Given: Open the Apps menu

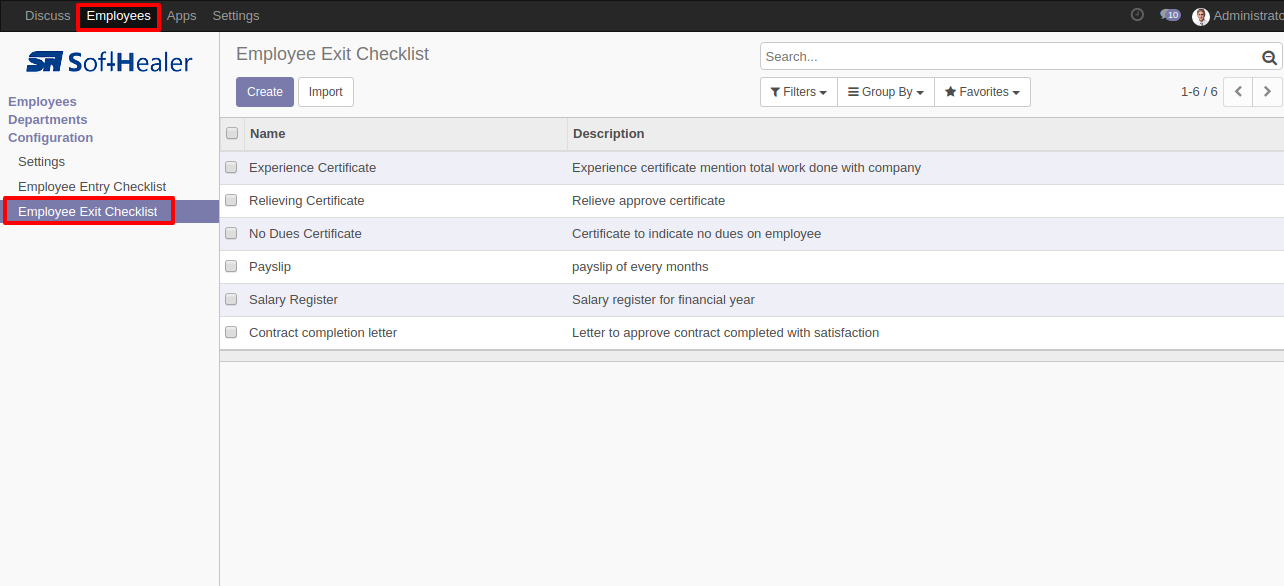Looking at the screenshot, I should (181, 16).
